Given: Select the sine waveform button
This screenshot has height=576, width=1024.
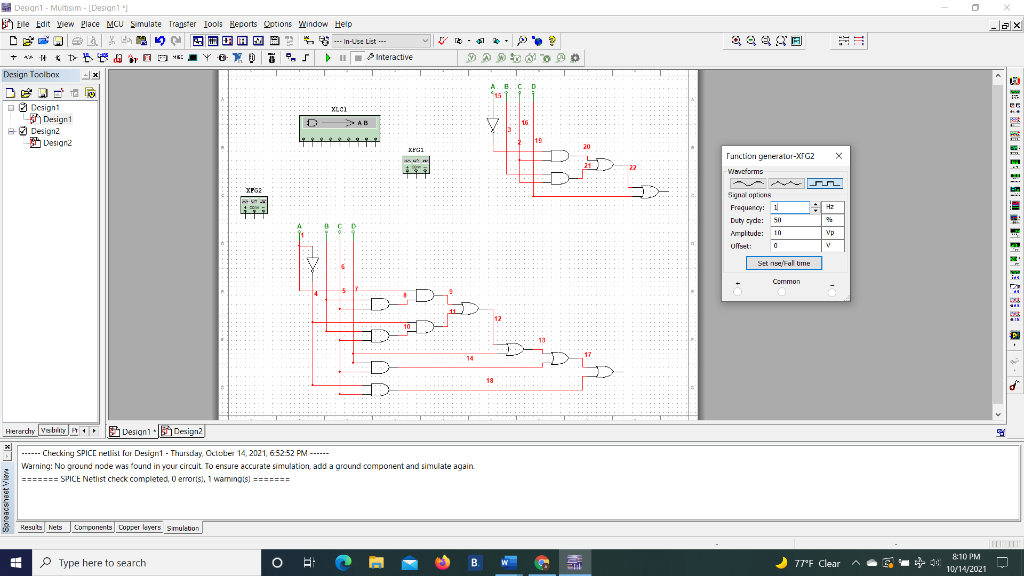Looking at the screenshot, I should pyautogui.click(x=748, y=183).
